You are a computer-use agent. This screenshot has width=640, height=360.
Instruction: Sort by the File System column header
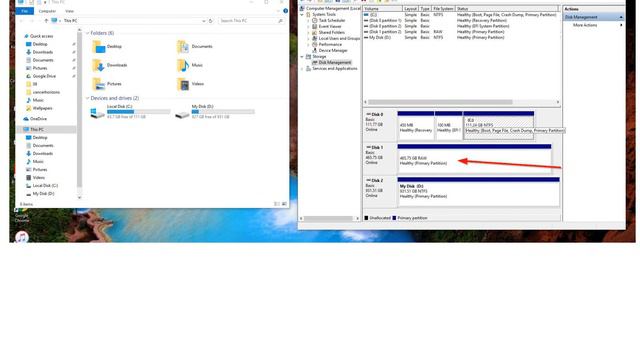[x=443, y=9]
